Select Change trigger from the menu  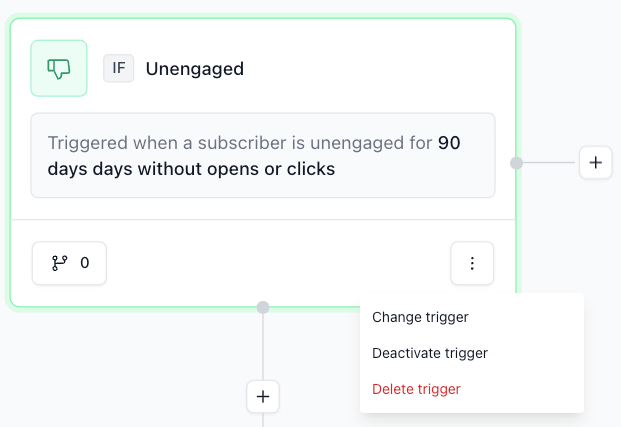[420, 317]
